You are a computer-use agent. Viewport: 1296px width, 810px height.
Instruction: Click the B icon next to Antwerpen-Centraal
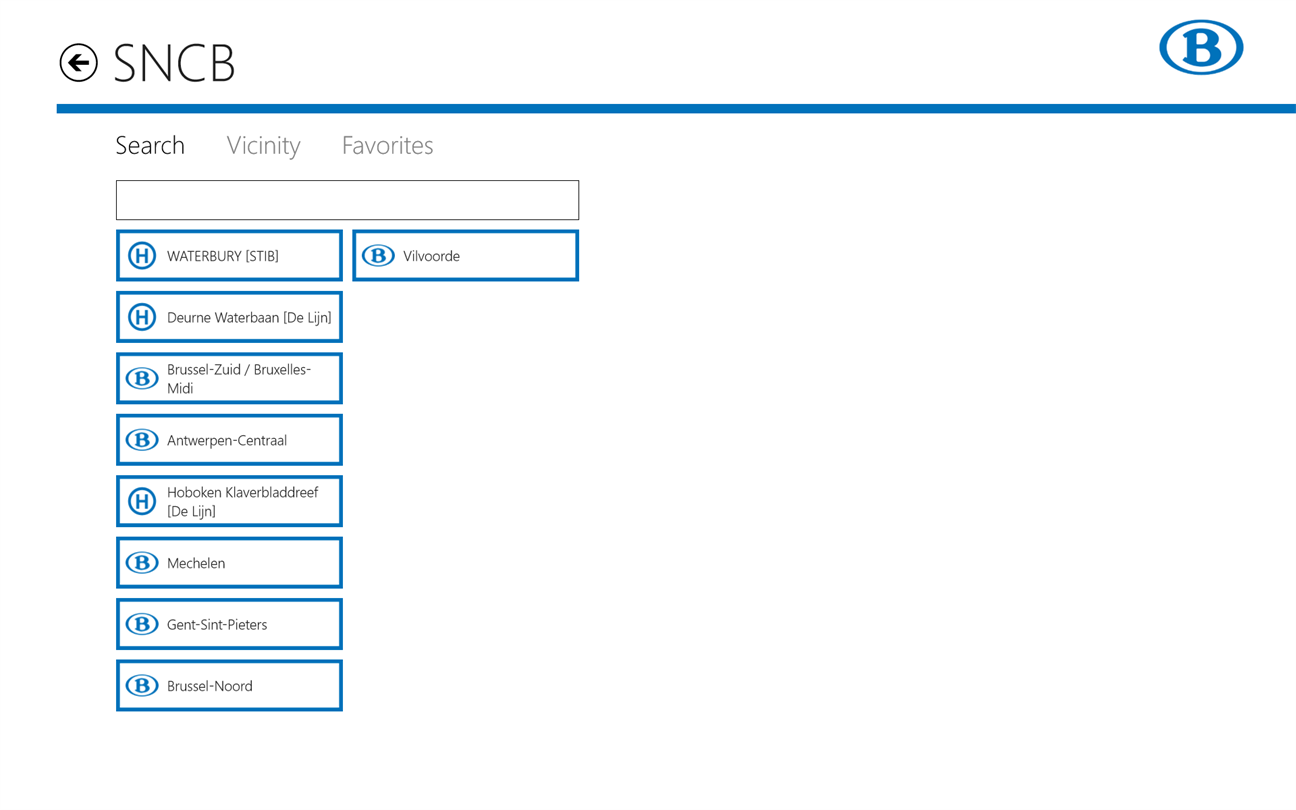[x=142, y=440]
